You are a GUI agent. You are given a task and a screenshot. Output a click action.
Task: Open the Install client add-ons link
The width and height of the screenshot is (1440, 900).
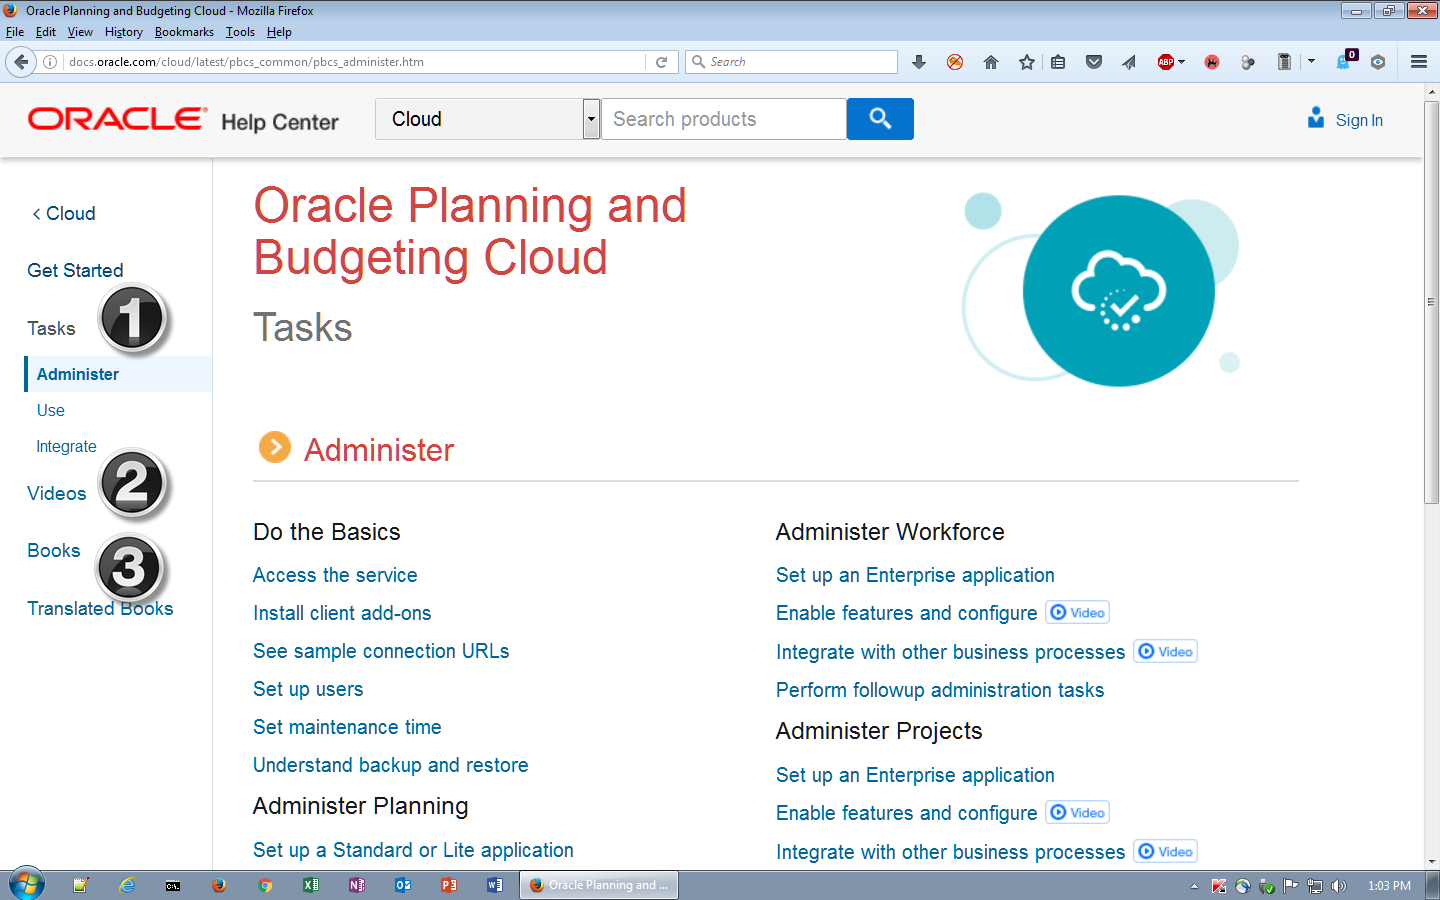342,613
